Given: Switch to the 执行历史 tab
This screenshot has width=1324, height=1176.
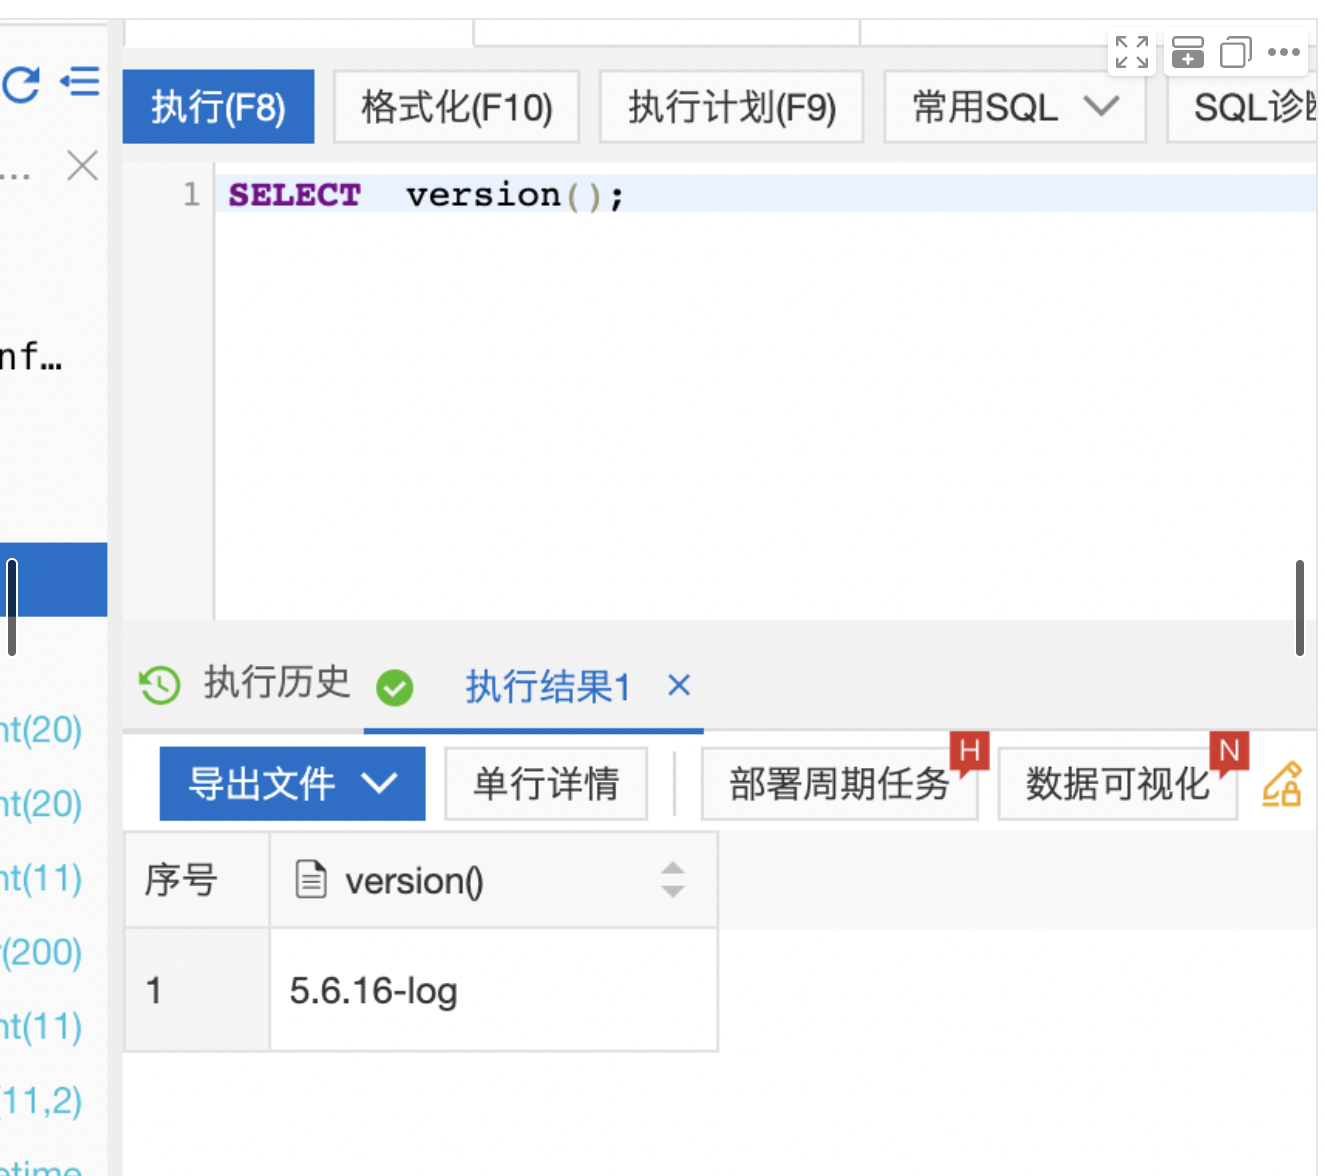Looking at the screenshot, I should click(276, 684).
